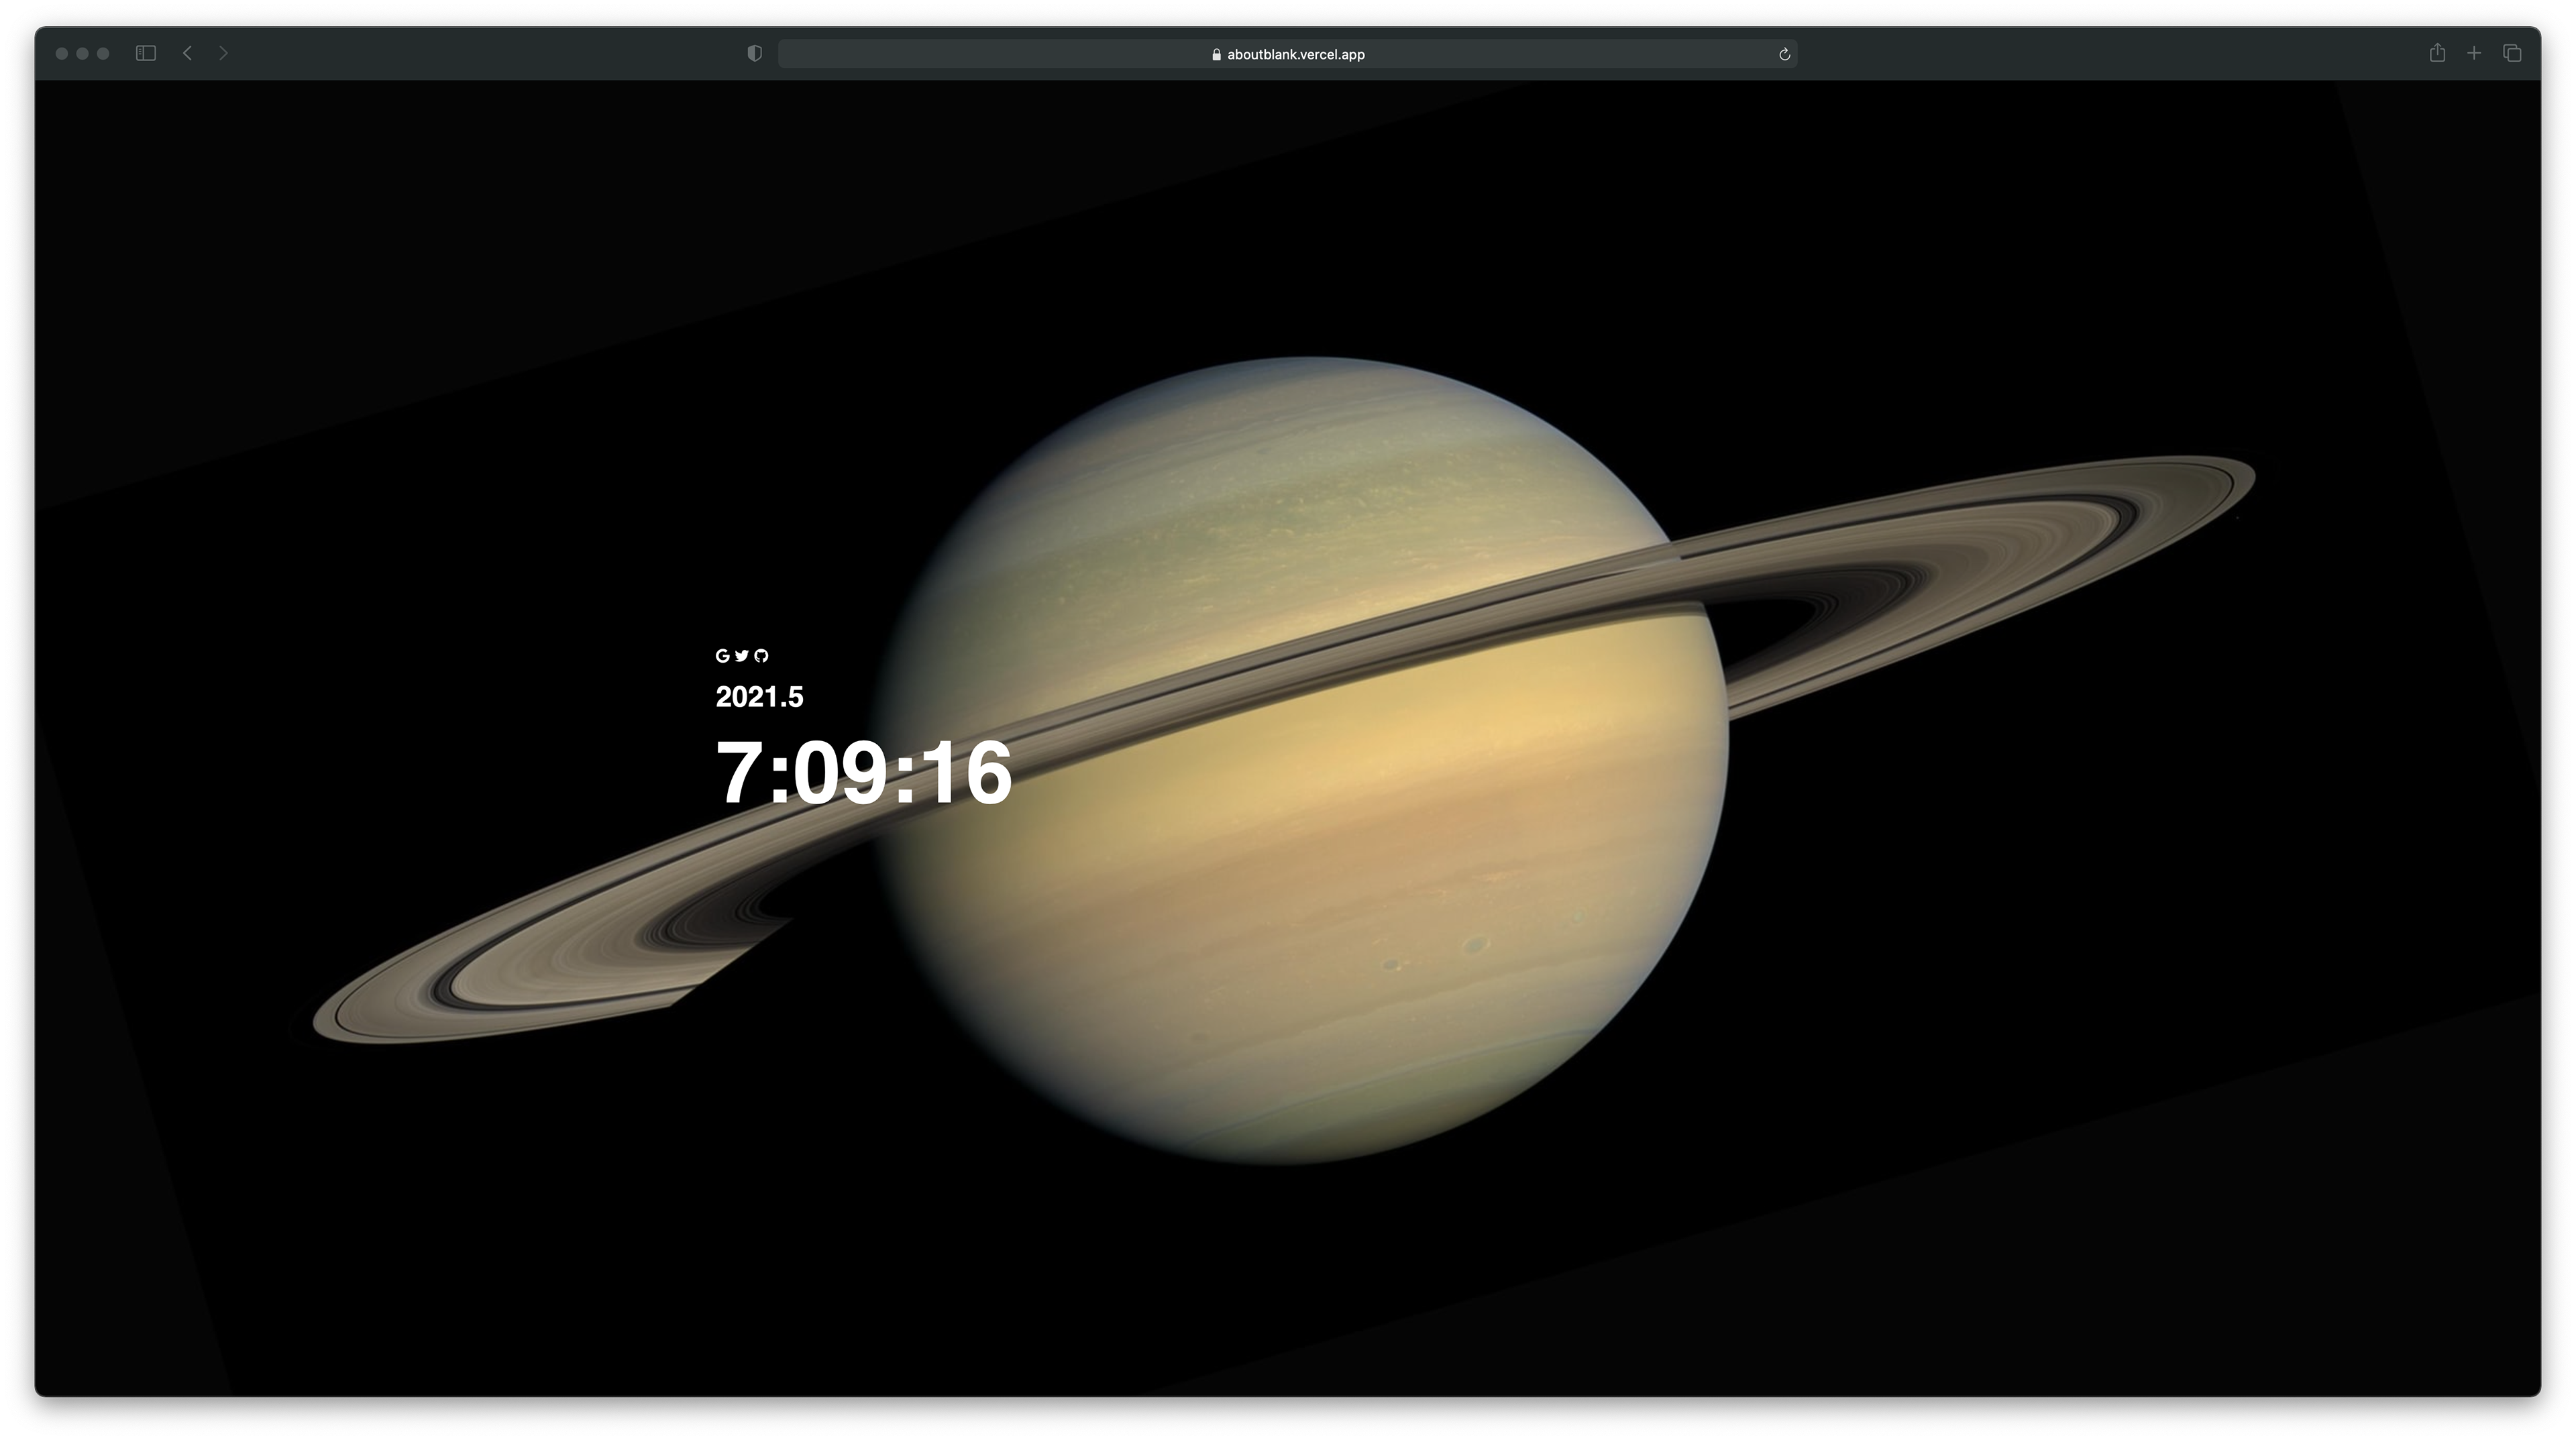Image resolution: width=2576 pixels, height=1440 pixels.
Task: Go back to previous page
Action: (187, 53)
